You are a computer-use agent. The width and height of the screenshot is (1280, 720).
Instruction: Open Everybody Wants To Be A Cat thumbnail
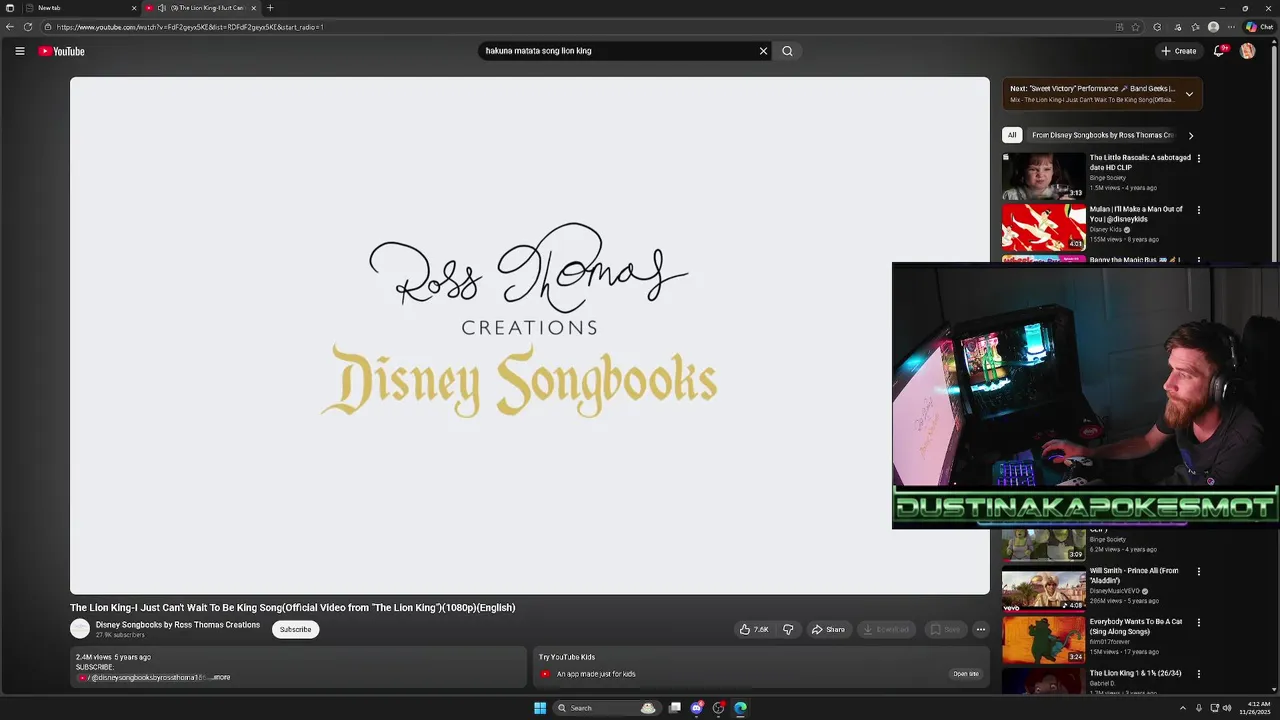click(x=1043, y=640)
